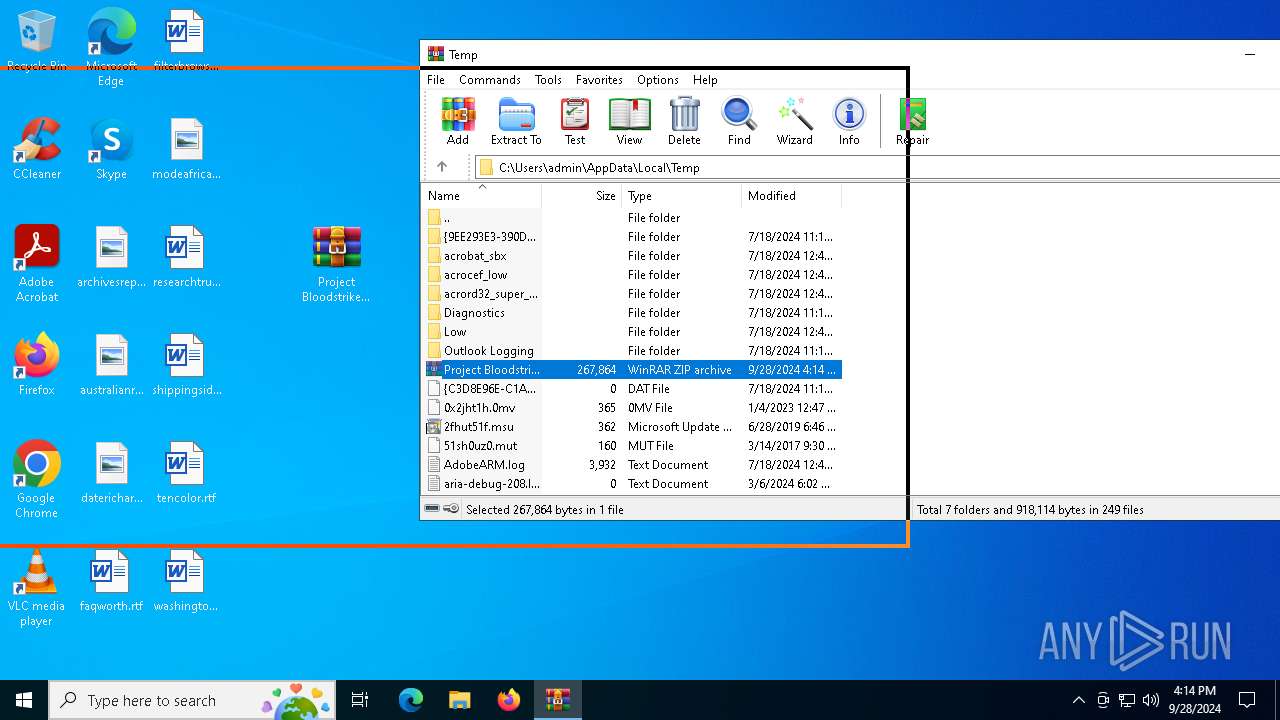Click the View toolbar icon
The width and height of the screenshot is (1280, 720).
629,121
